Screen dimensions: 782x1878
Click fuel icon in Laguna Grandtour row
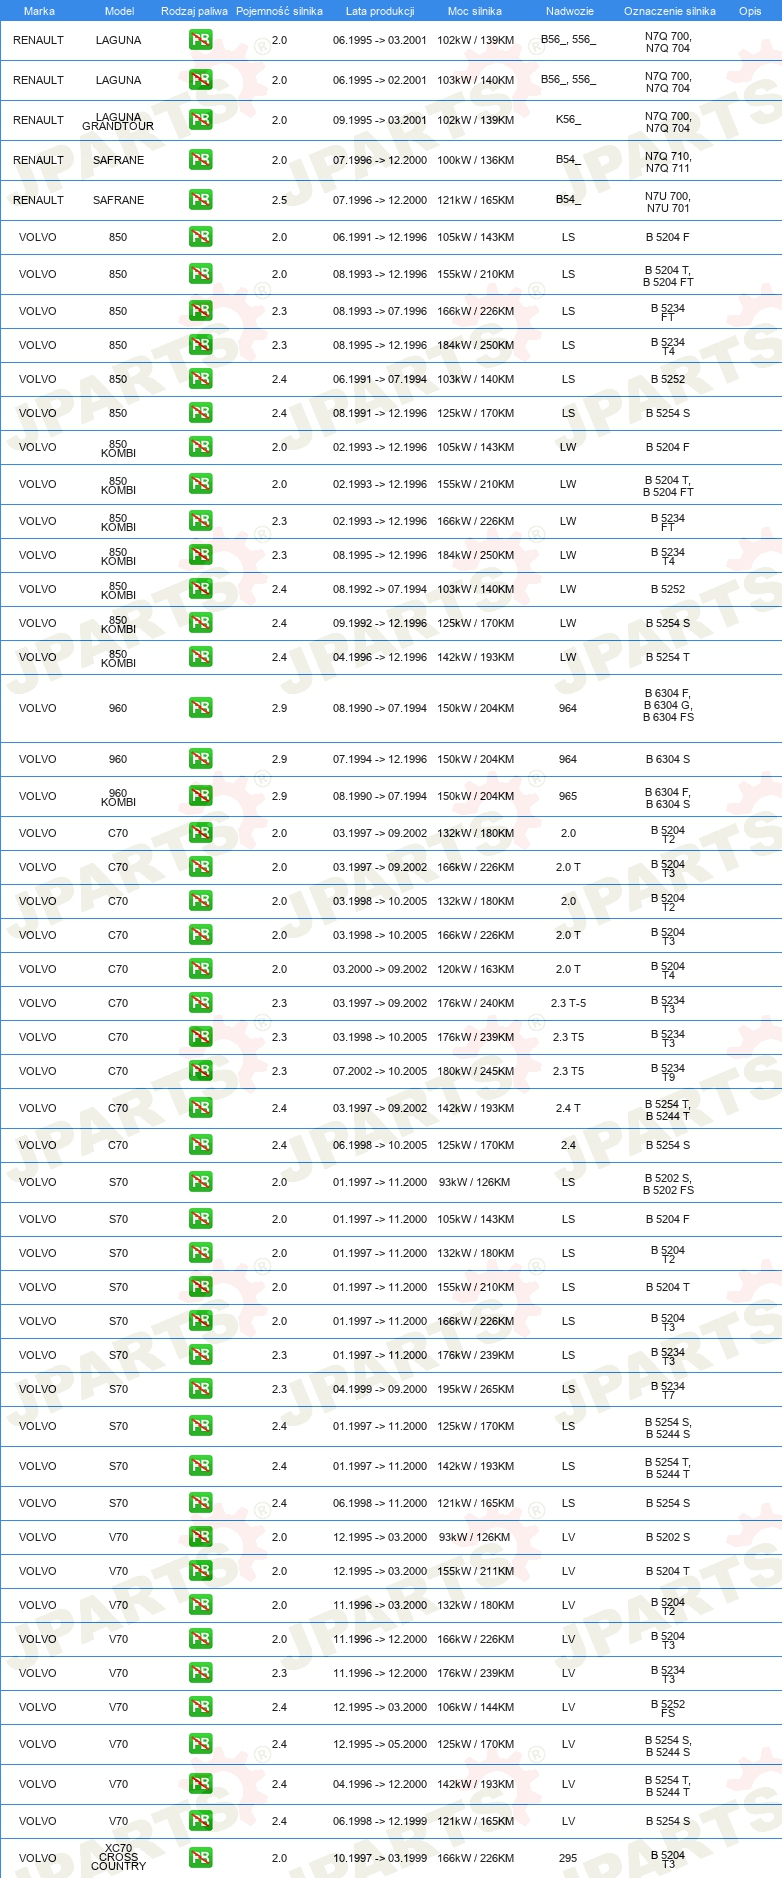tap(200, 120)
